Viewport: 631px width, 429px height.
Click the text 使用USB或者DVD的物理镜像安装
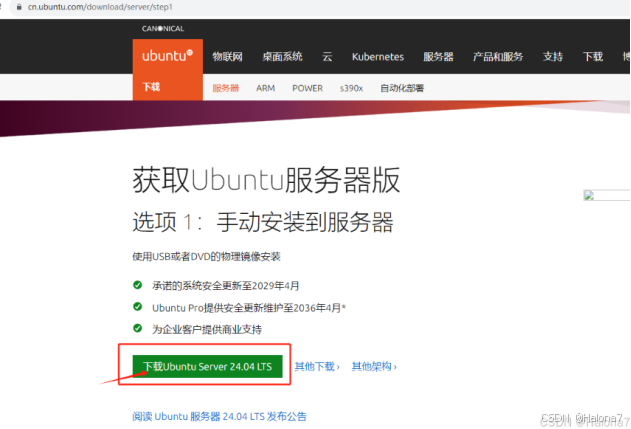tap(206, 256)
